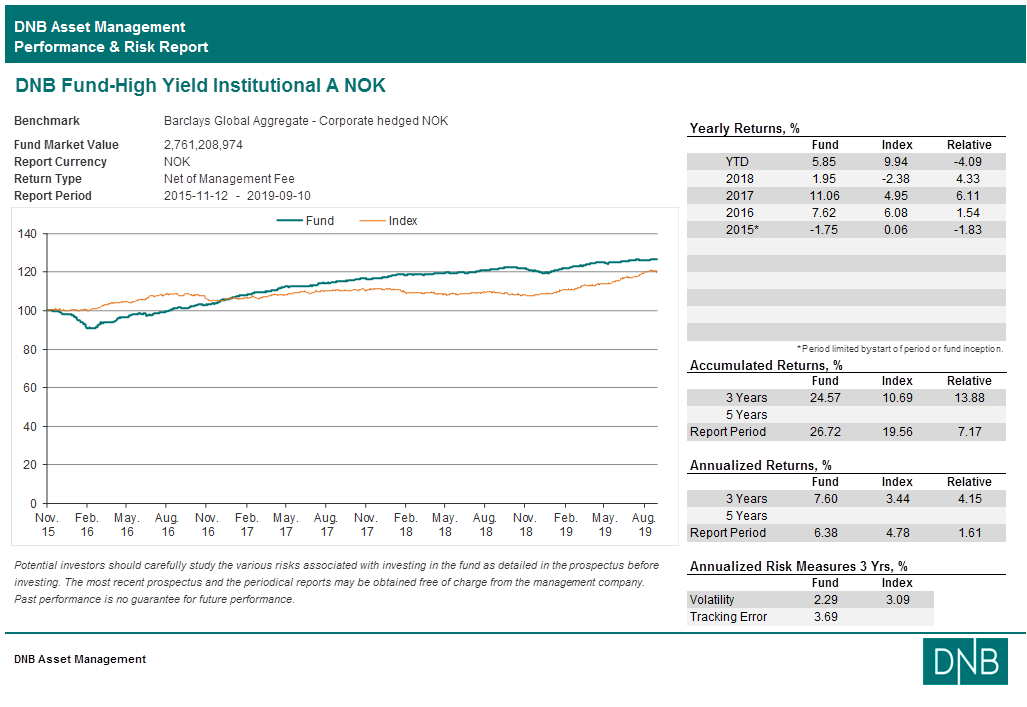Click the footnote about period limited by inception

(900, 349)
